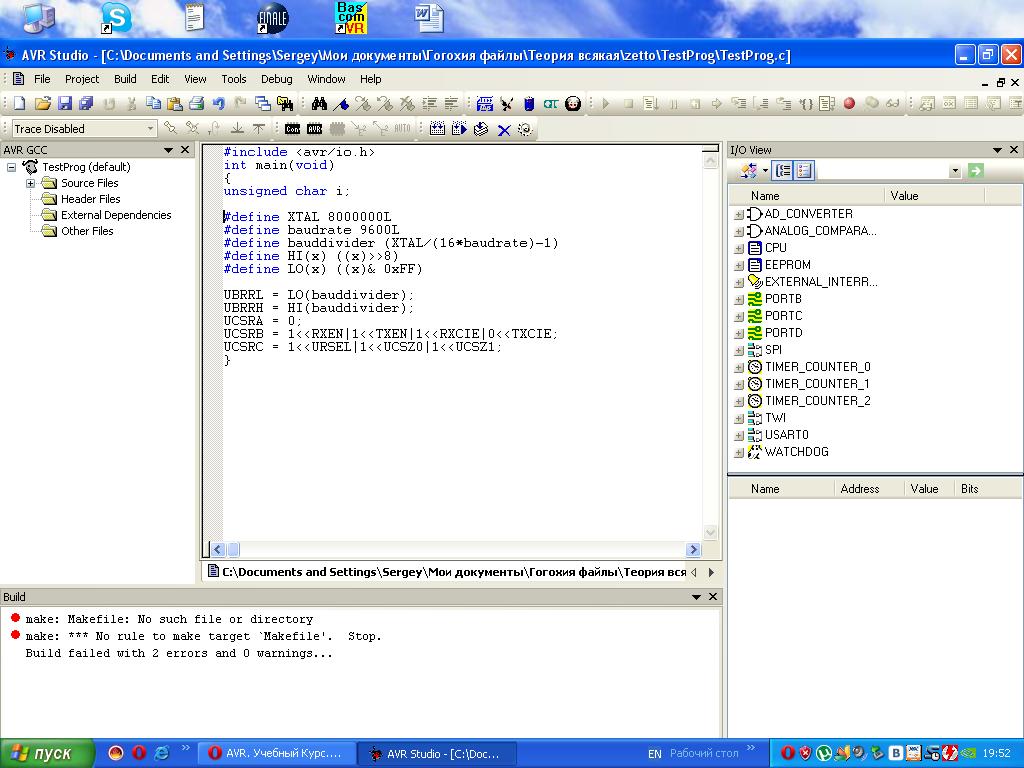This screenshot has height=768, width=1024.
Task: Click the Save floppy disk icon
Action: [x=65, y=103]
